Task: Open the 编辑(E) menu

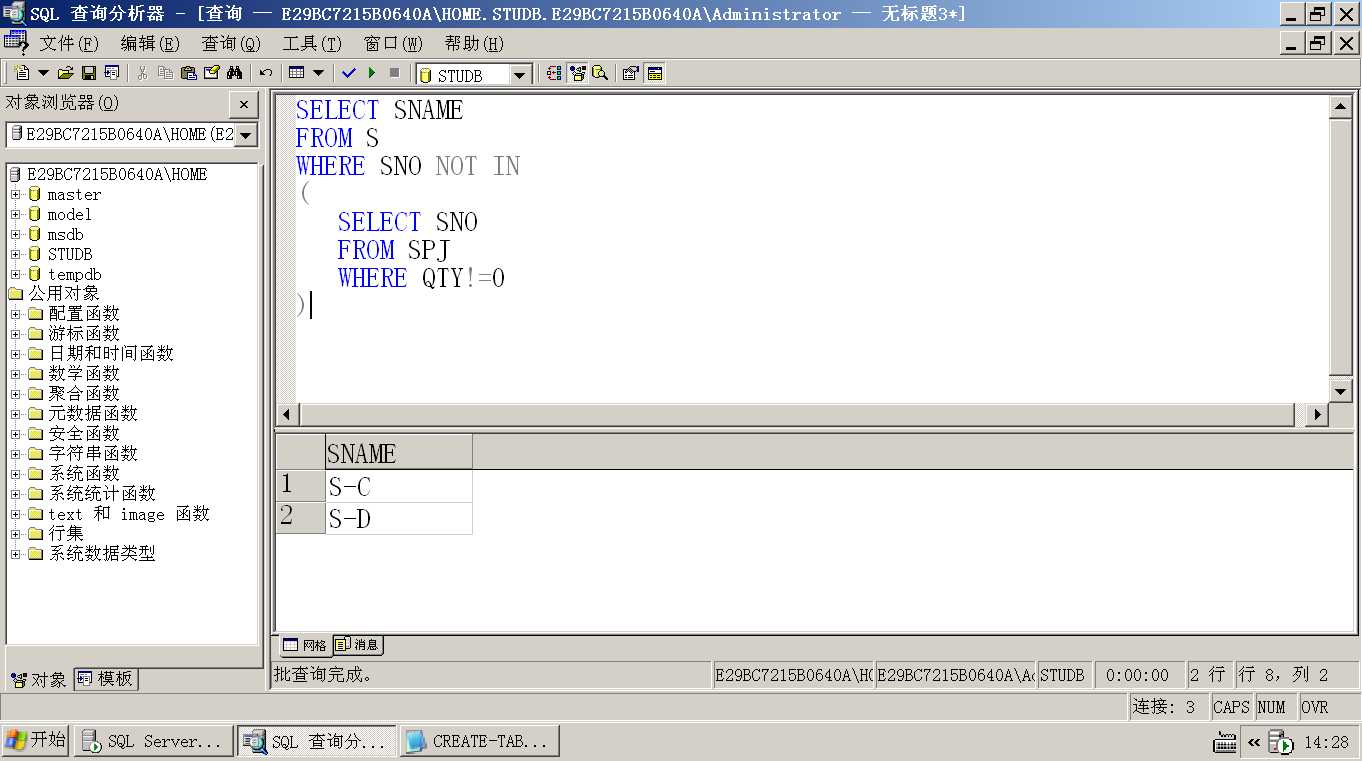Action: coord(150,43)
